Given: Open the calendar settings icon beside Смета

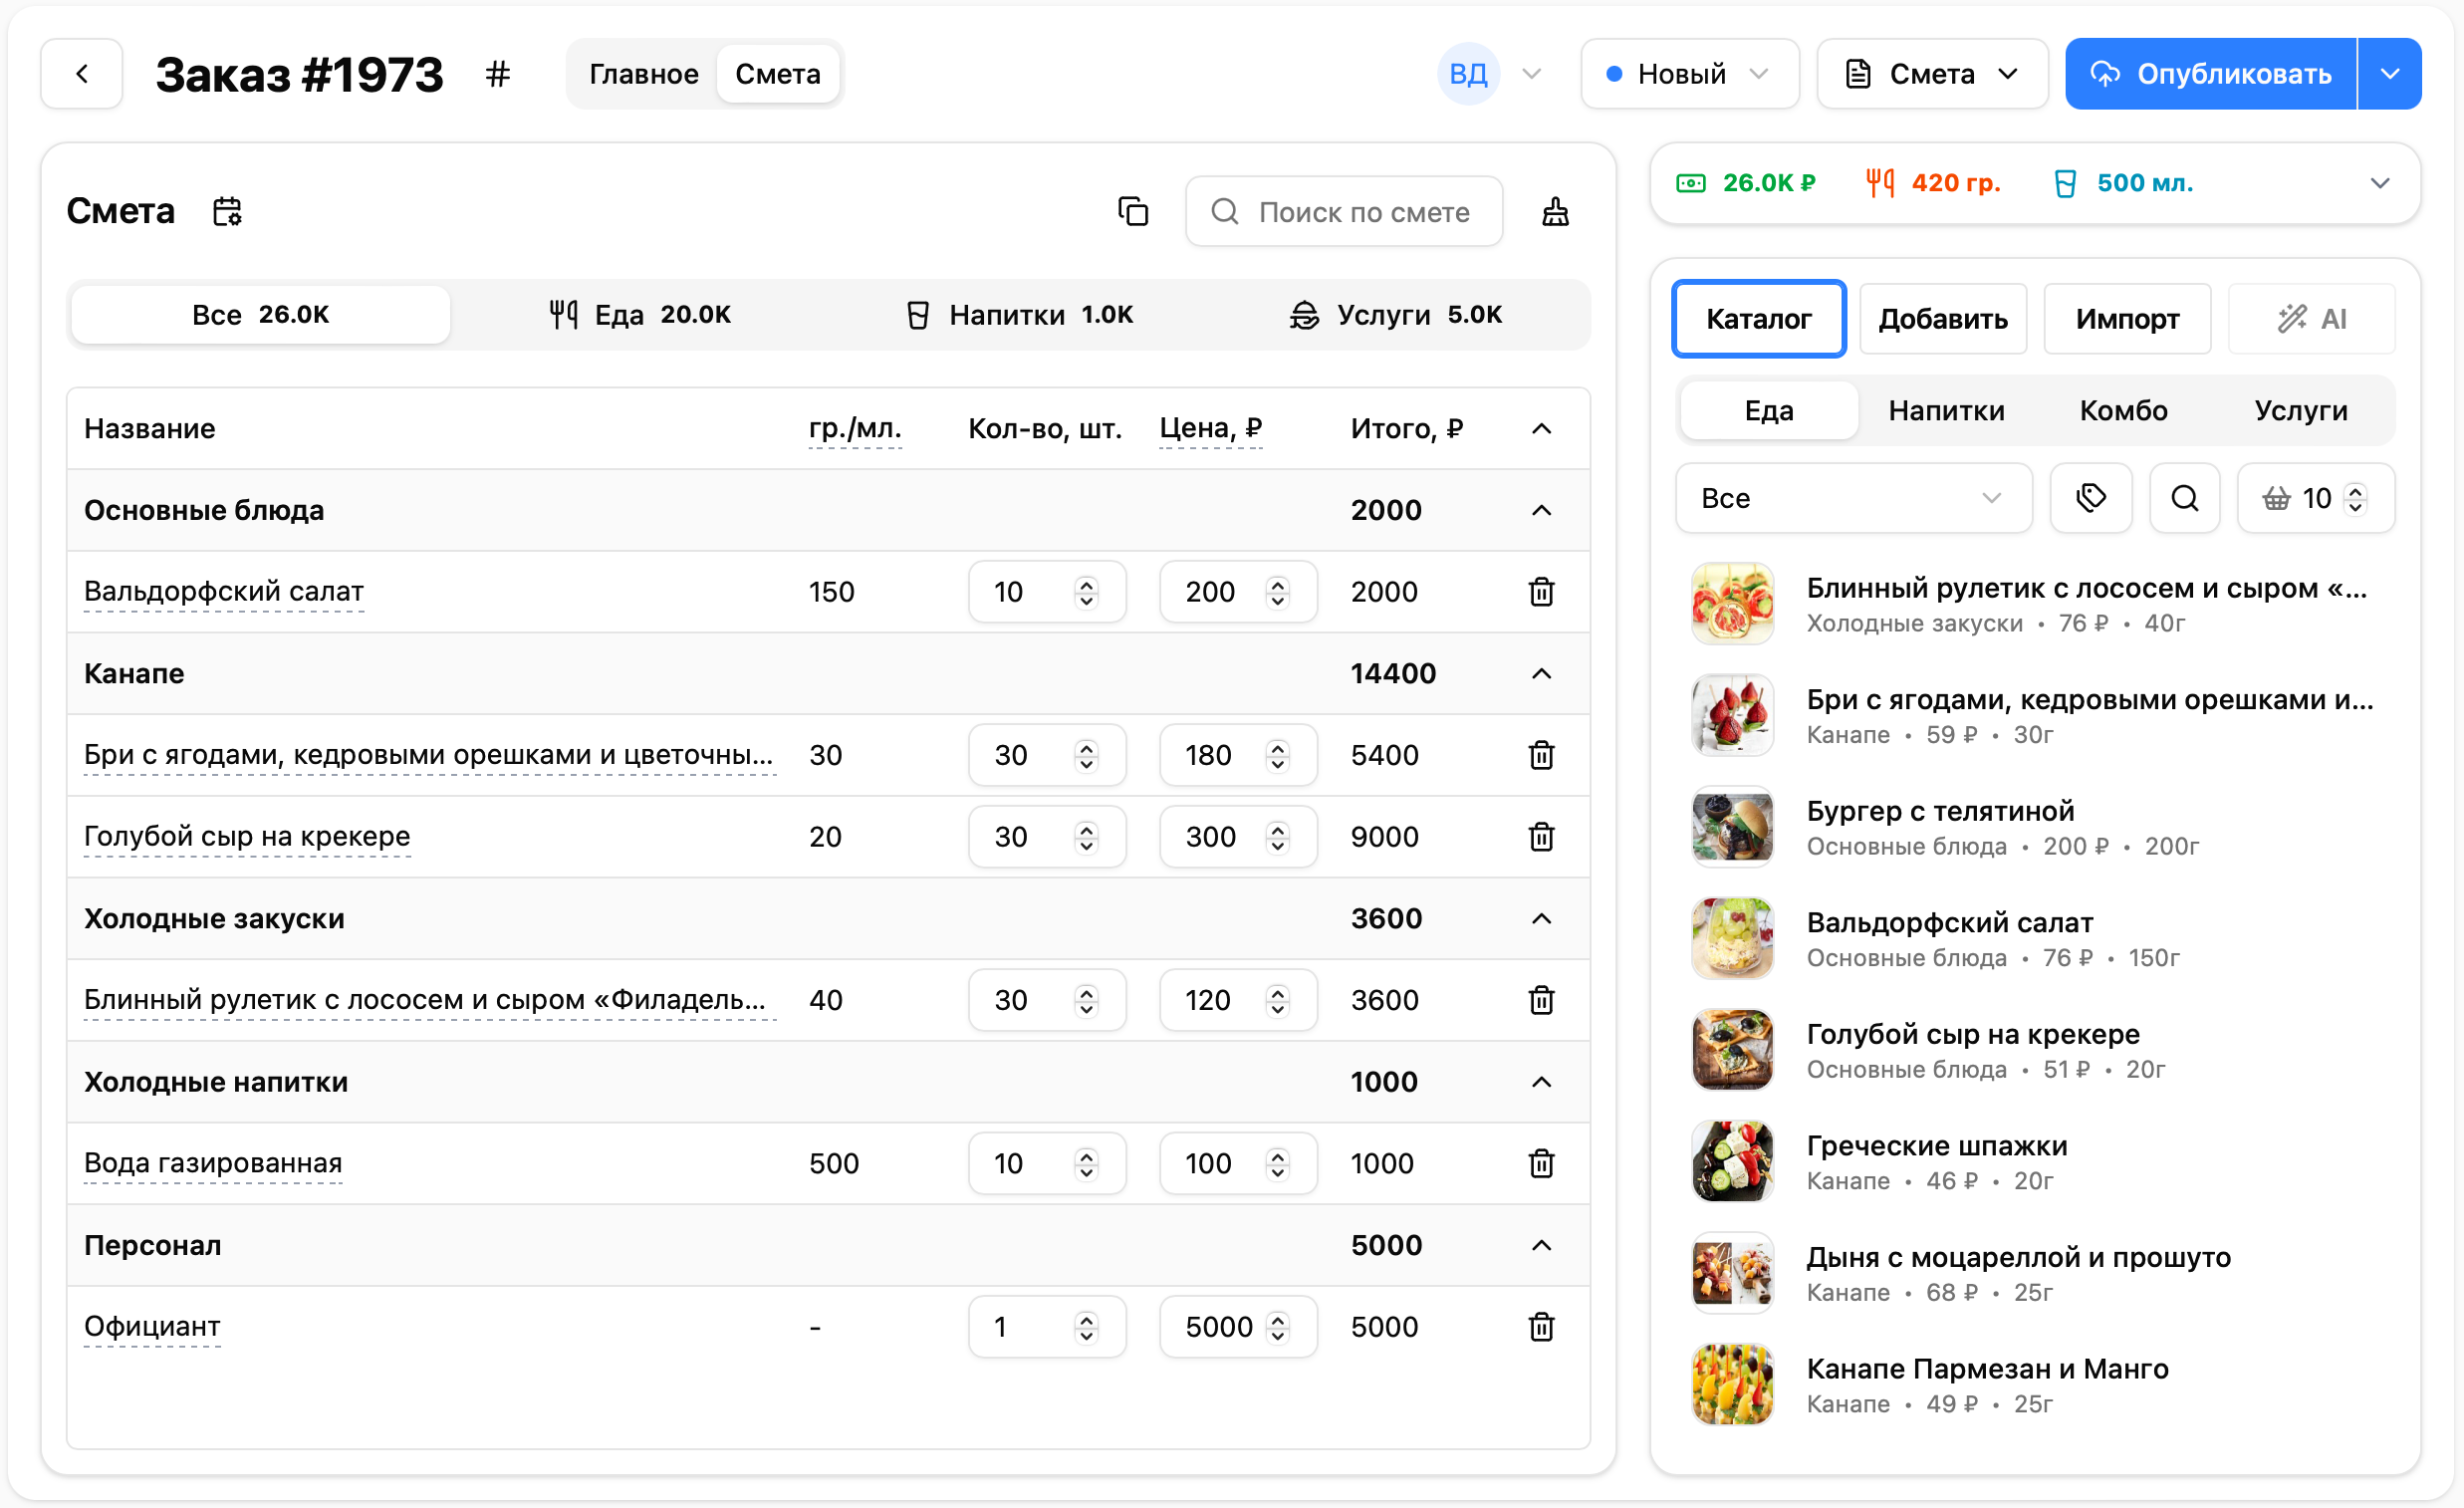Looking at the screenshot, I should click(228, 212).
